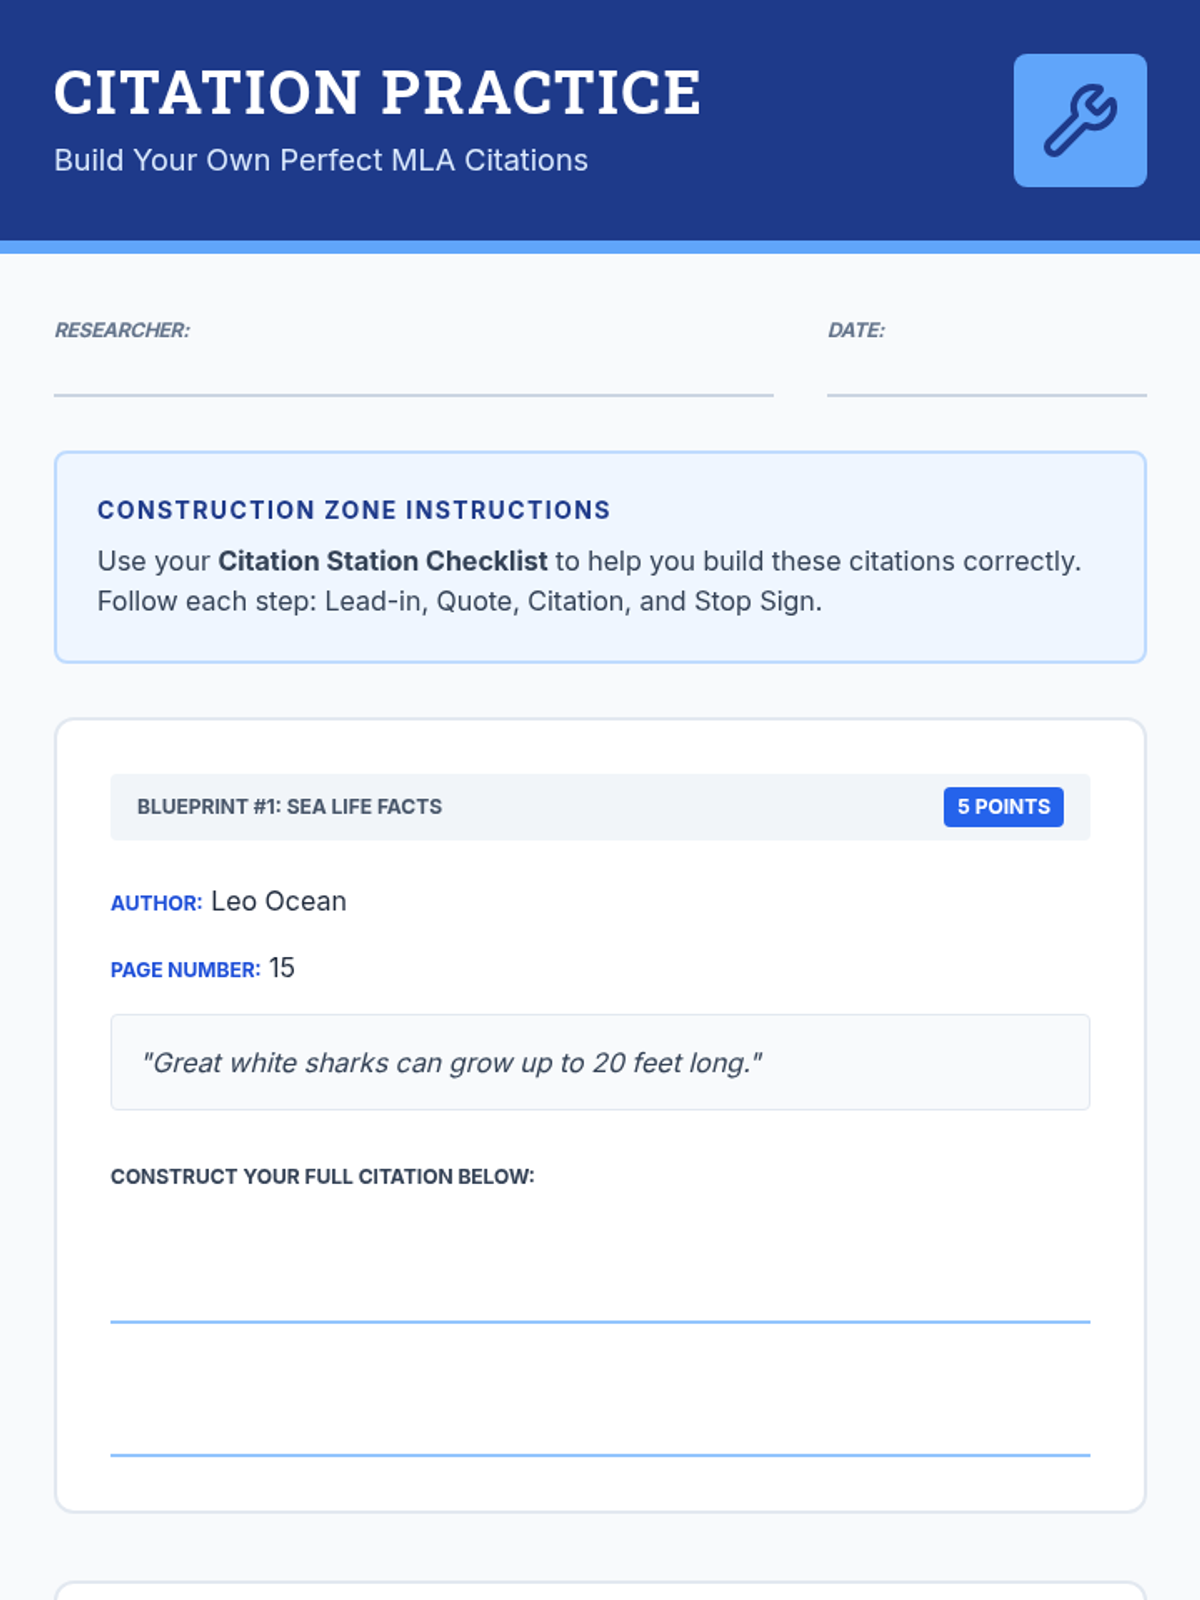Click the PAGE NUMBER label
The height and width of the screenshot is (1600, 1200).
pos(185,970)
